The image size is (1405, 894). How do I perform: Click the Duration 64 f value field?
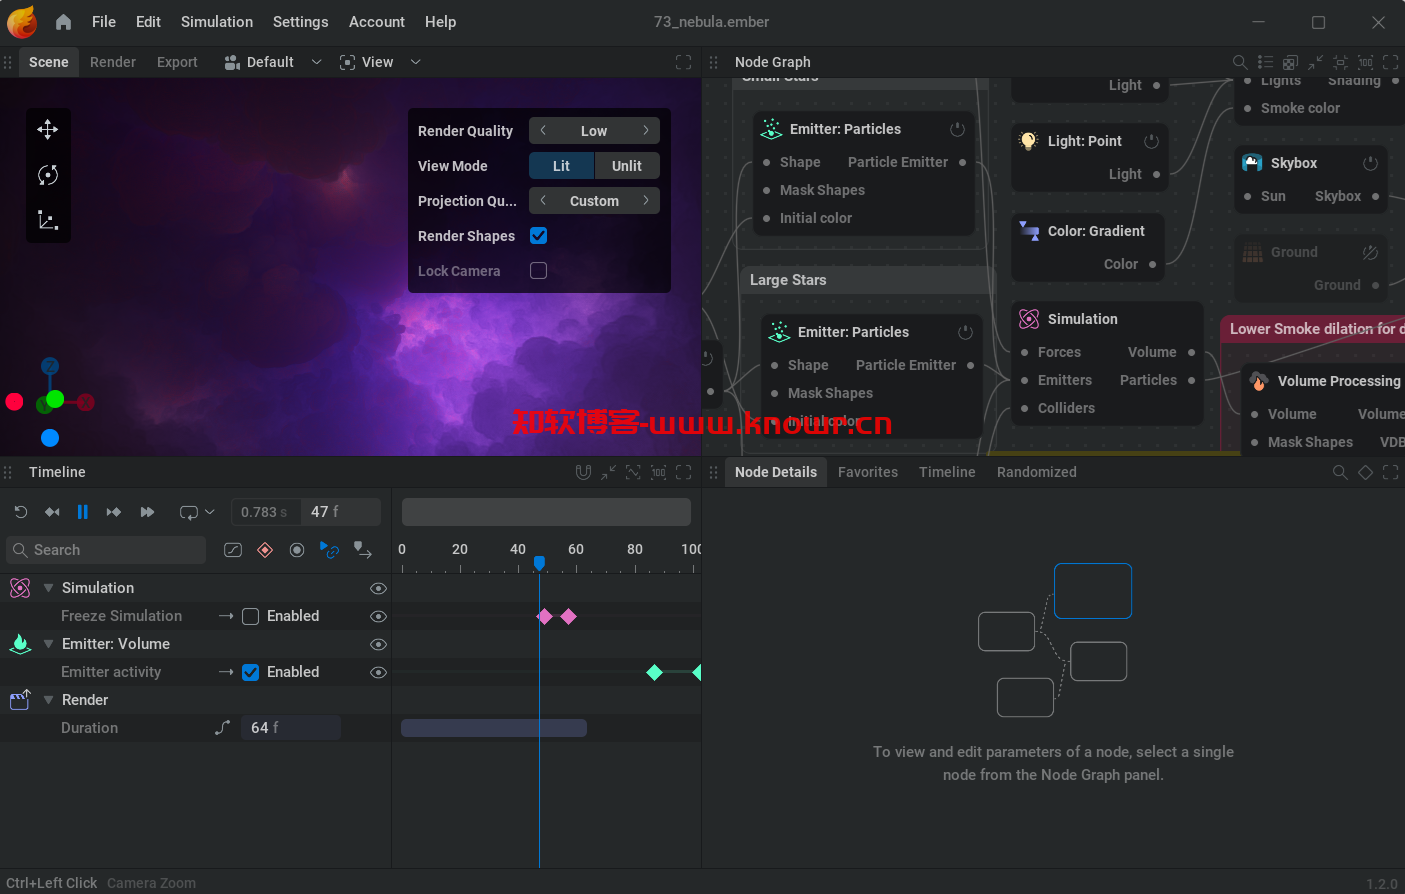pos(290,728)
